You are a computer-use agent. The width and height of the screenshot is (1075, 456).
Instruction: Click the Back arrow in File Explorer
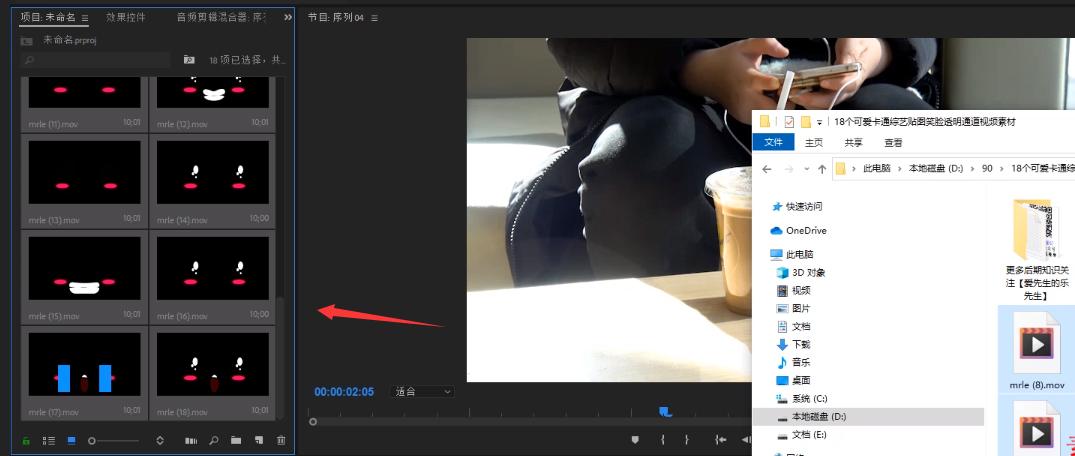point(766,169)
